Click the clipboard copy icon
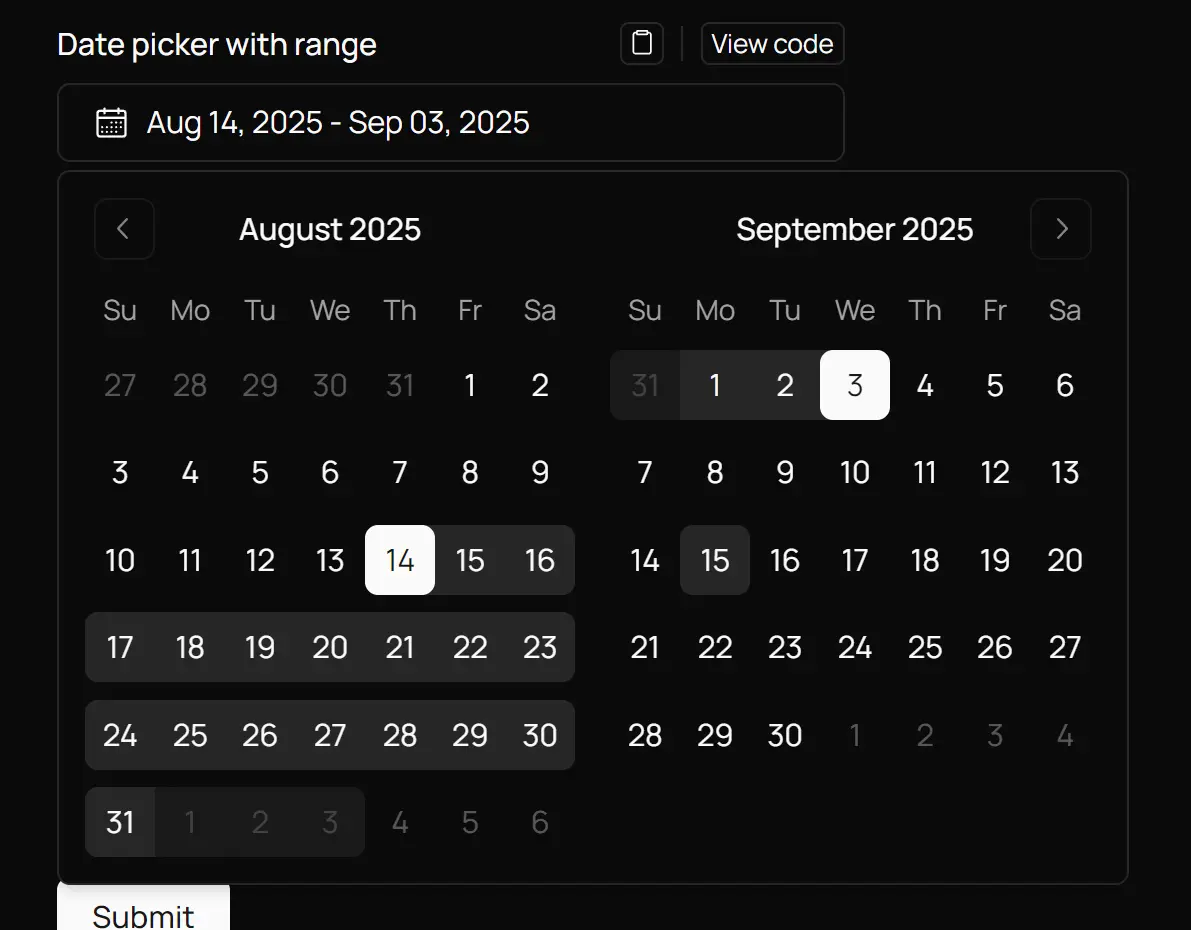 click(642, 44)
